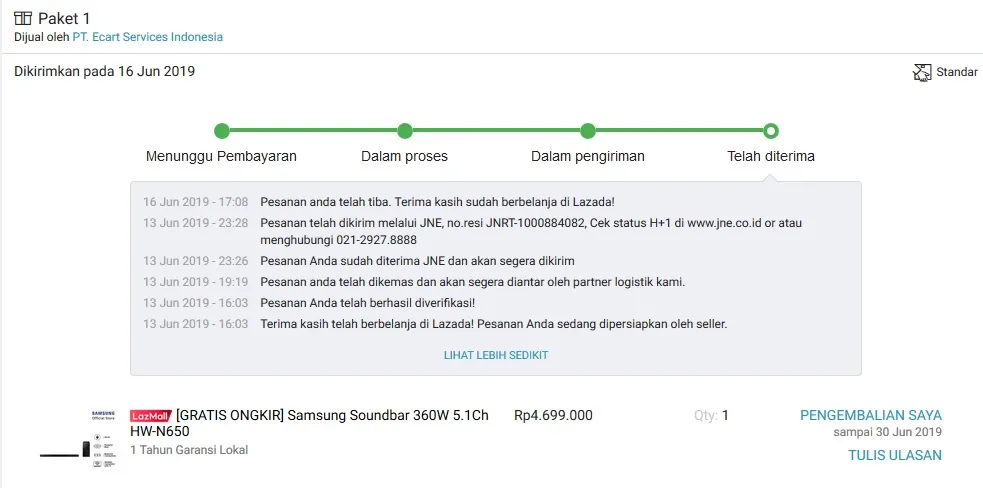The height and width of the screenshot is (488, 983).
Task: Click the package box icon beside Paket 1
Action: (22, 18)
